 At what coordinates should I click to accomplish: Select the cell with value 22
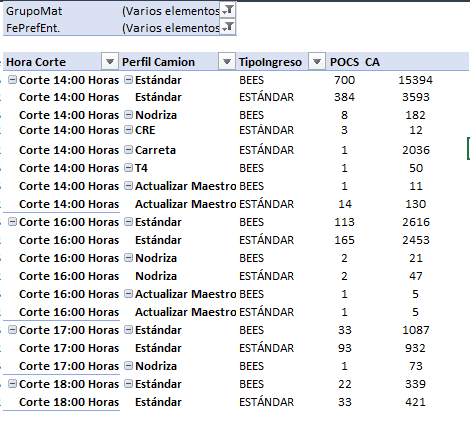click(345, 384)
